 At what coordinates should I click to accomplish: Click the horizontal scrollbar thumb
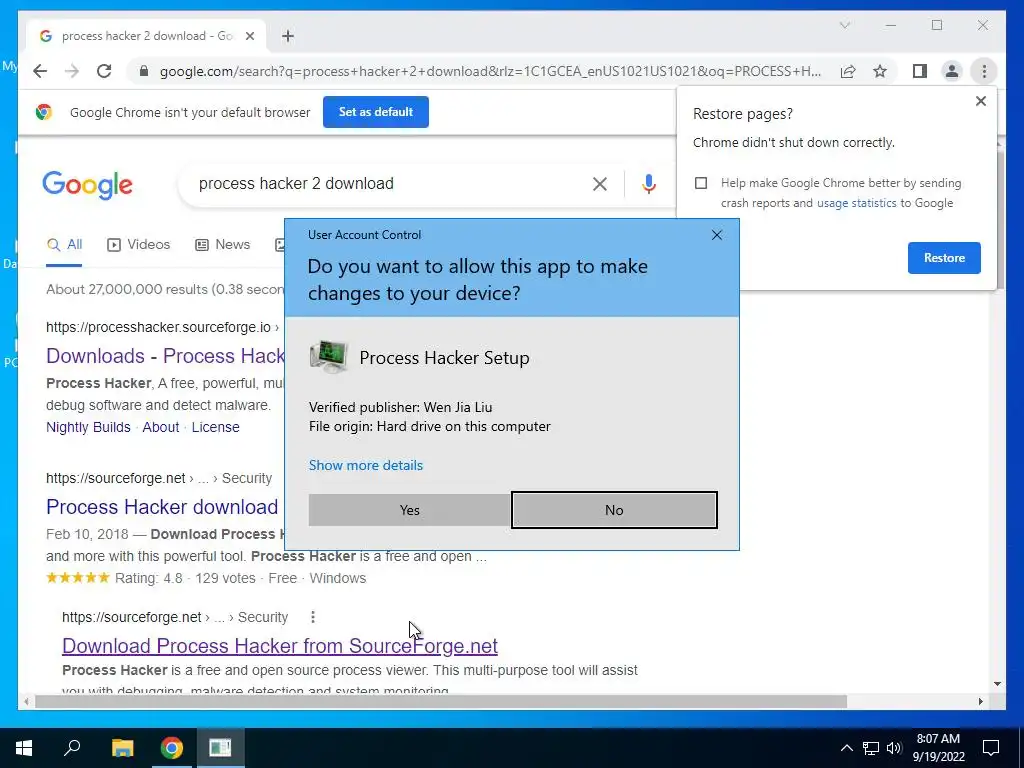(441, 701)
